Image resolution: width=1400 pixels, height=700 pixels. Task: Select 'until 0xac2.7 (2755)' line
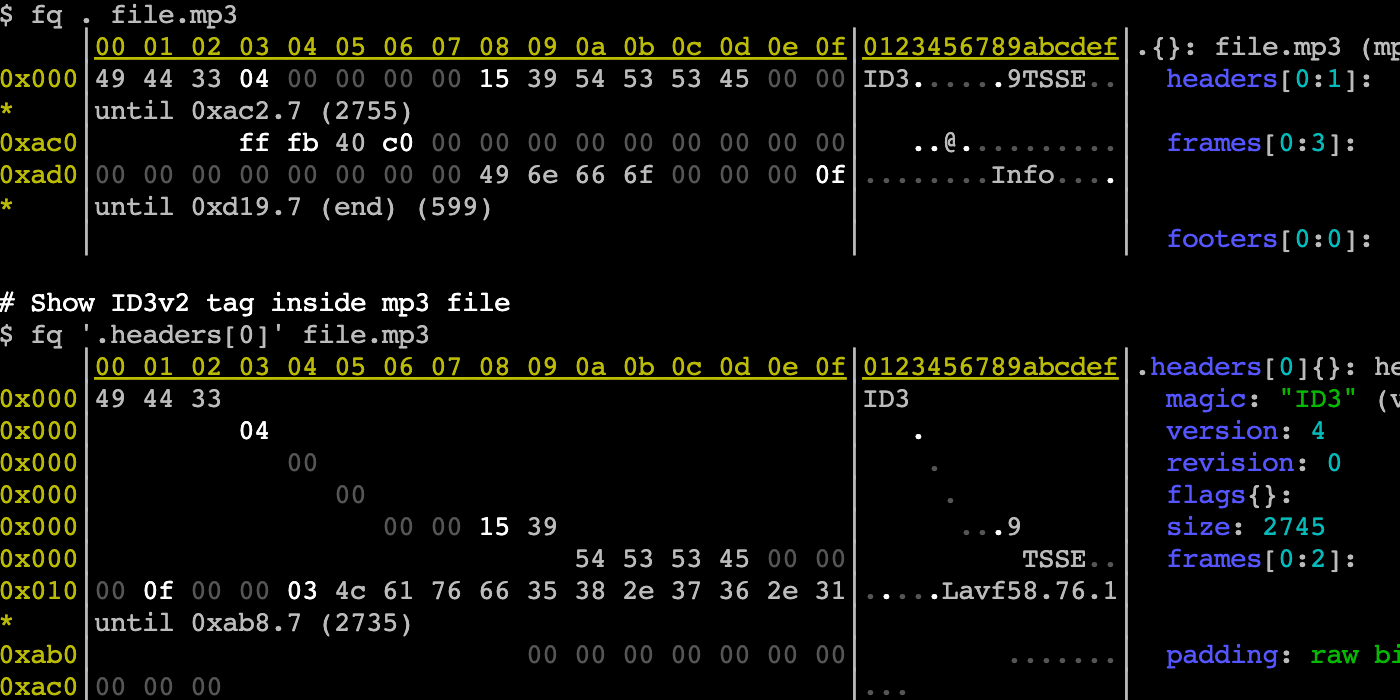[x=253, y=111]
